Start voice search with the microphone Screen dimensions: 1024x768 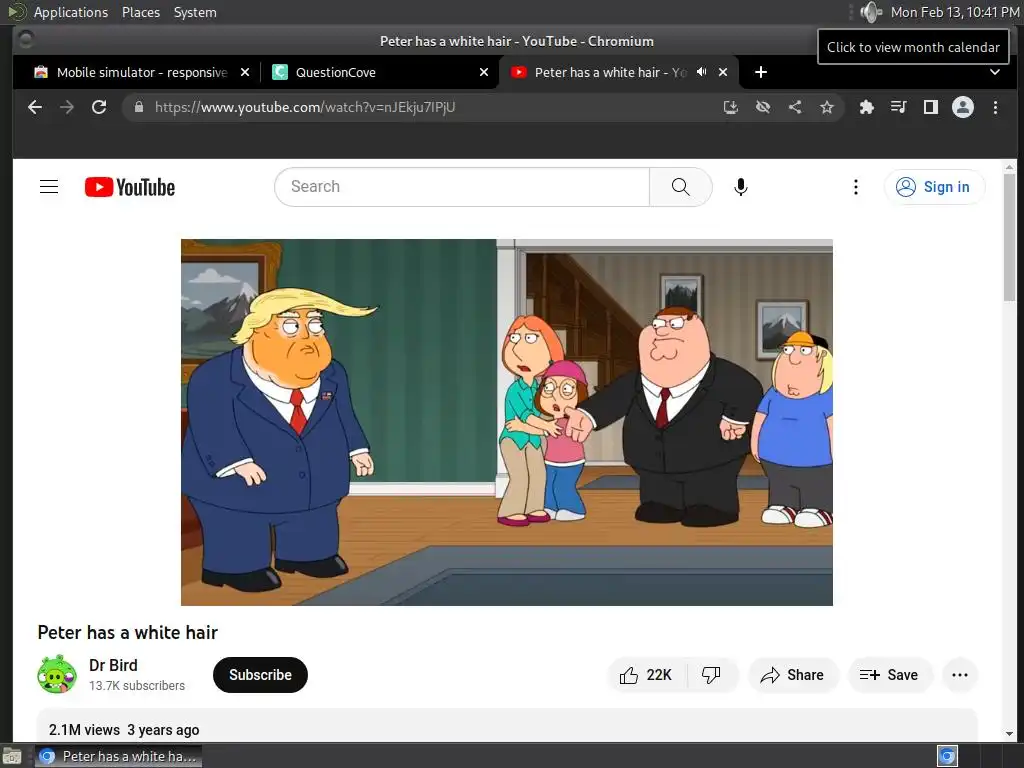click(x=741, y=187)
